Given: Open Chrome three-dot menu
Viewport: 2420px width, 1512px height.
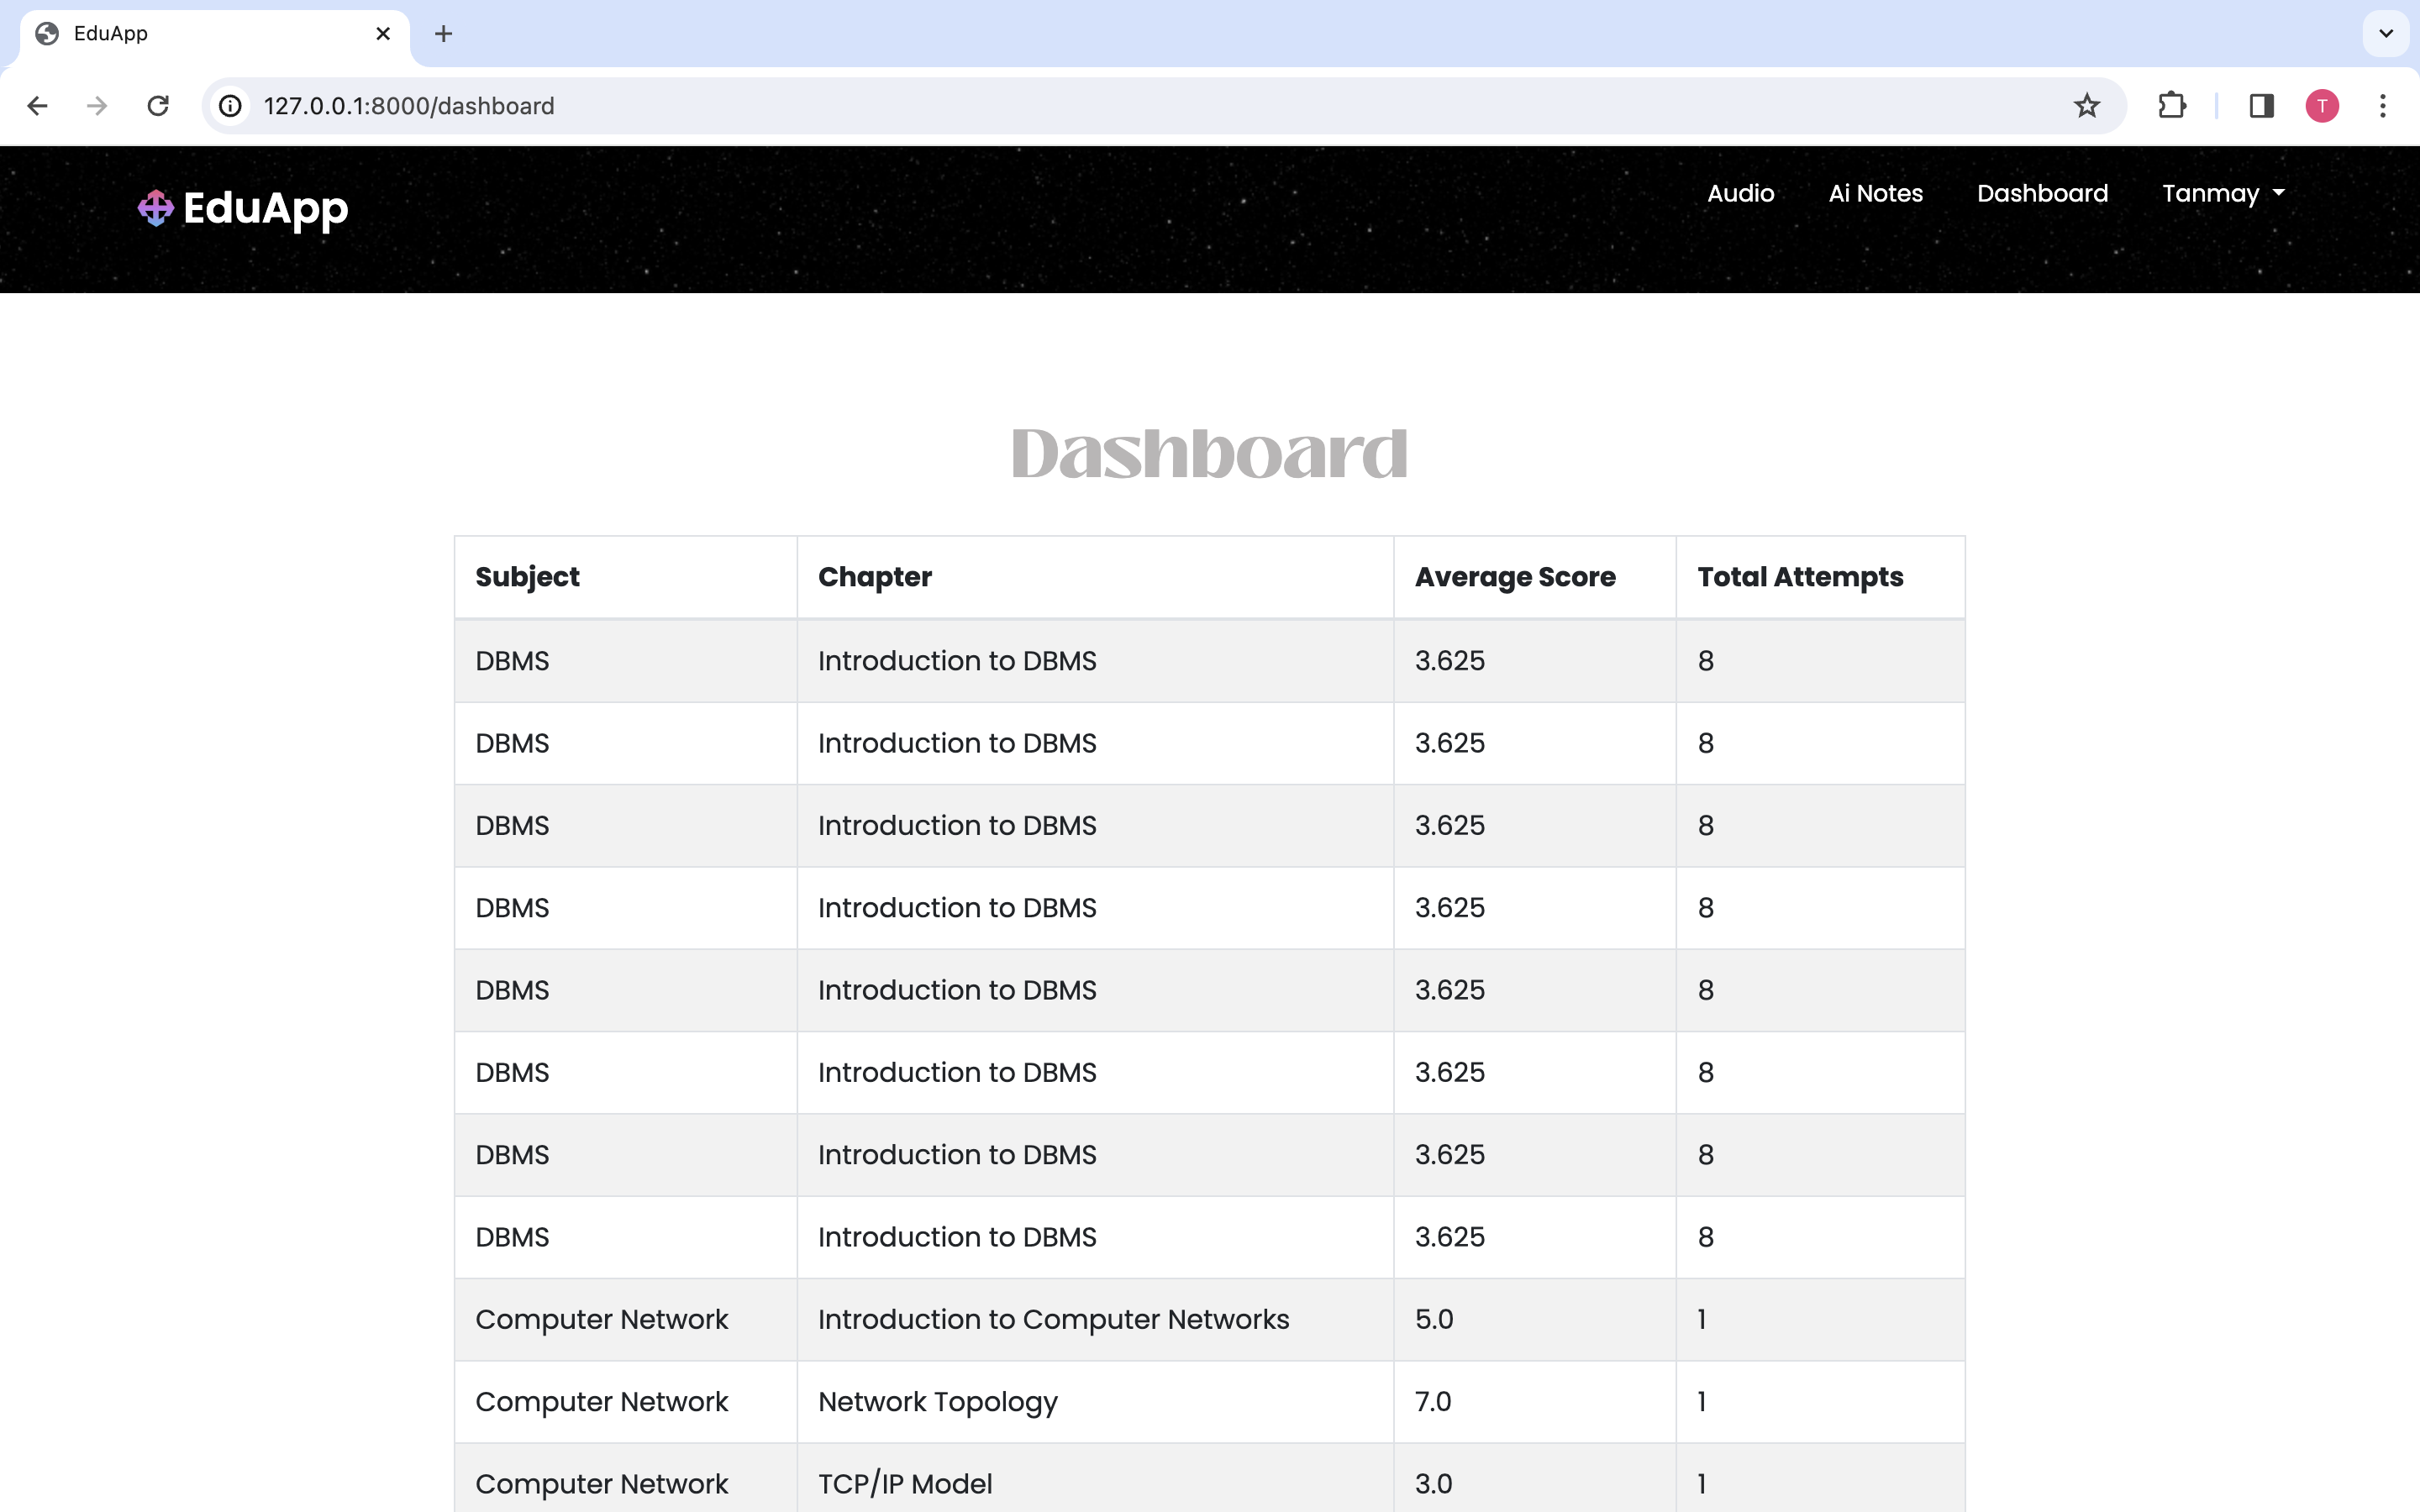Looking at the screenshot, I should [x=2383, y=106].
